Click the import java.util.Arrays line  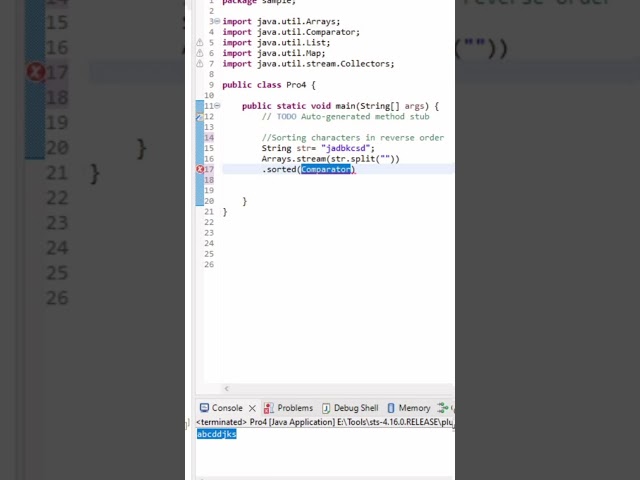point(281,22)
